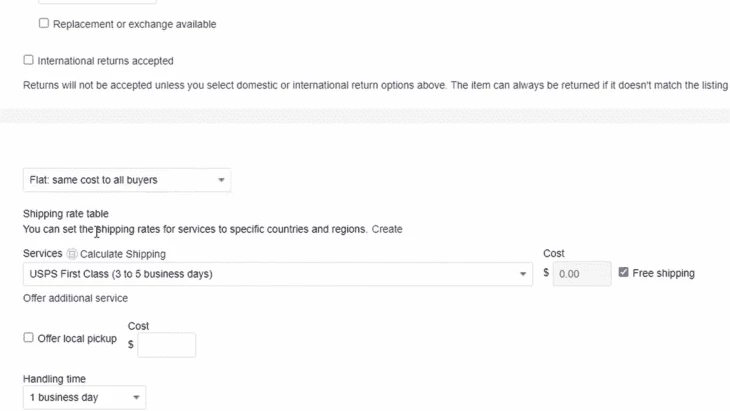Click the dollar sign beside the shipping cost
Screen dimensions: 730x411
(x=546, y=273)
